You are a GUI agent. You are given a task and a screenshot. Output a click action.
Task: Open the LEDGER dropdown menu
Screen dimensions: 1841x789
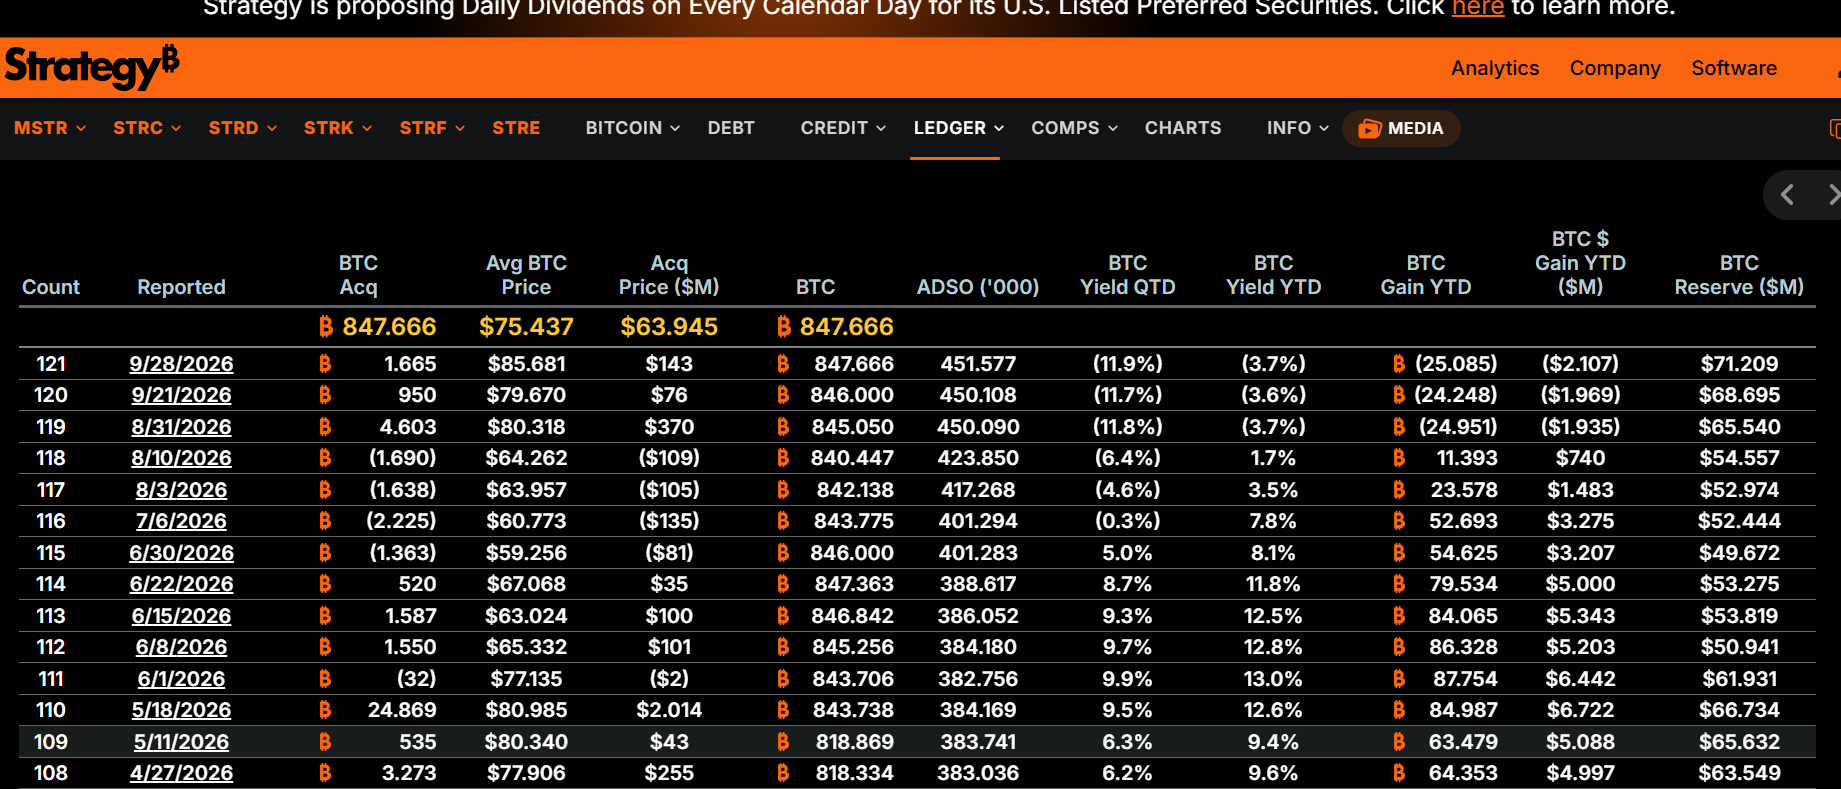click(958, 128)
